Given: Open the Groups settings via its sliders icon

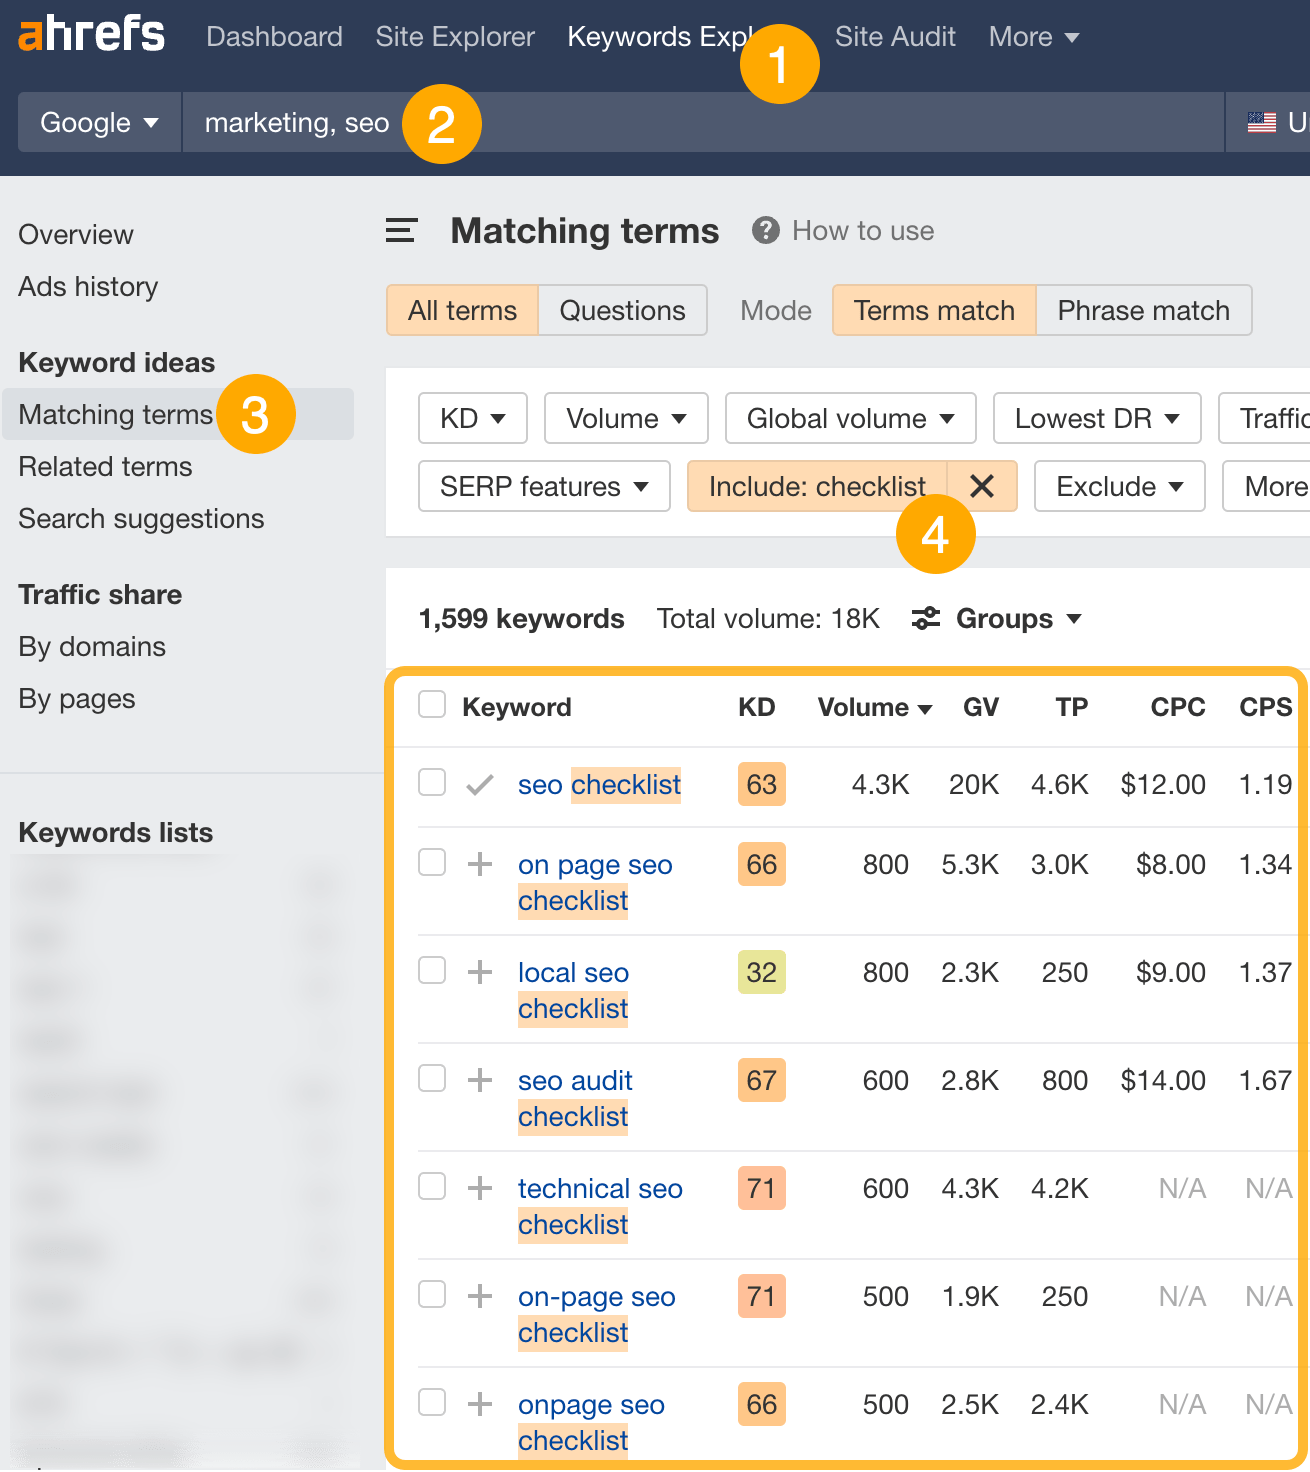Looking at the screenshot, I should tap(925, 618).
